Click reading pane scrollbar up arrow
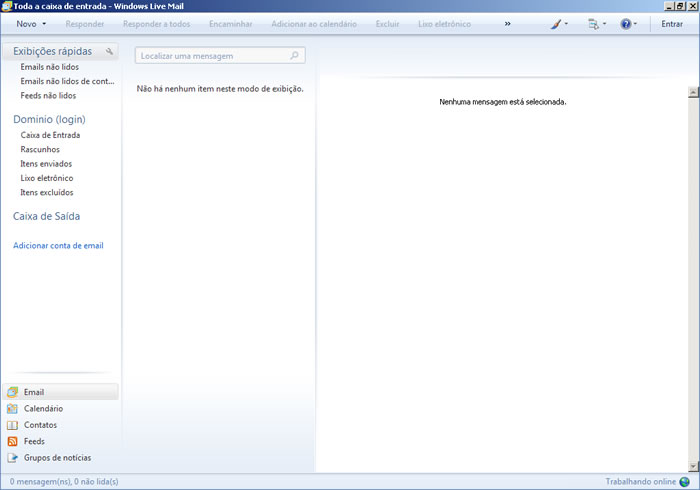The image size is (700, 490). pyautogui.click(x=693, y=92)
